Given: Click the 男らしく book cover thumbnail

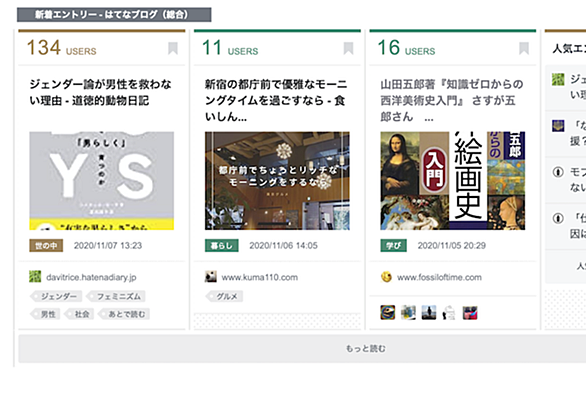Looking at the screenshot, I should pyautogui.click(x=102, y=180).
